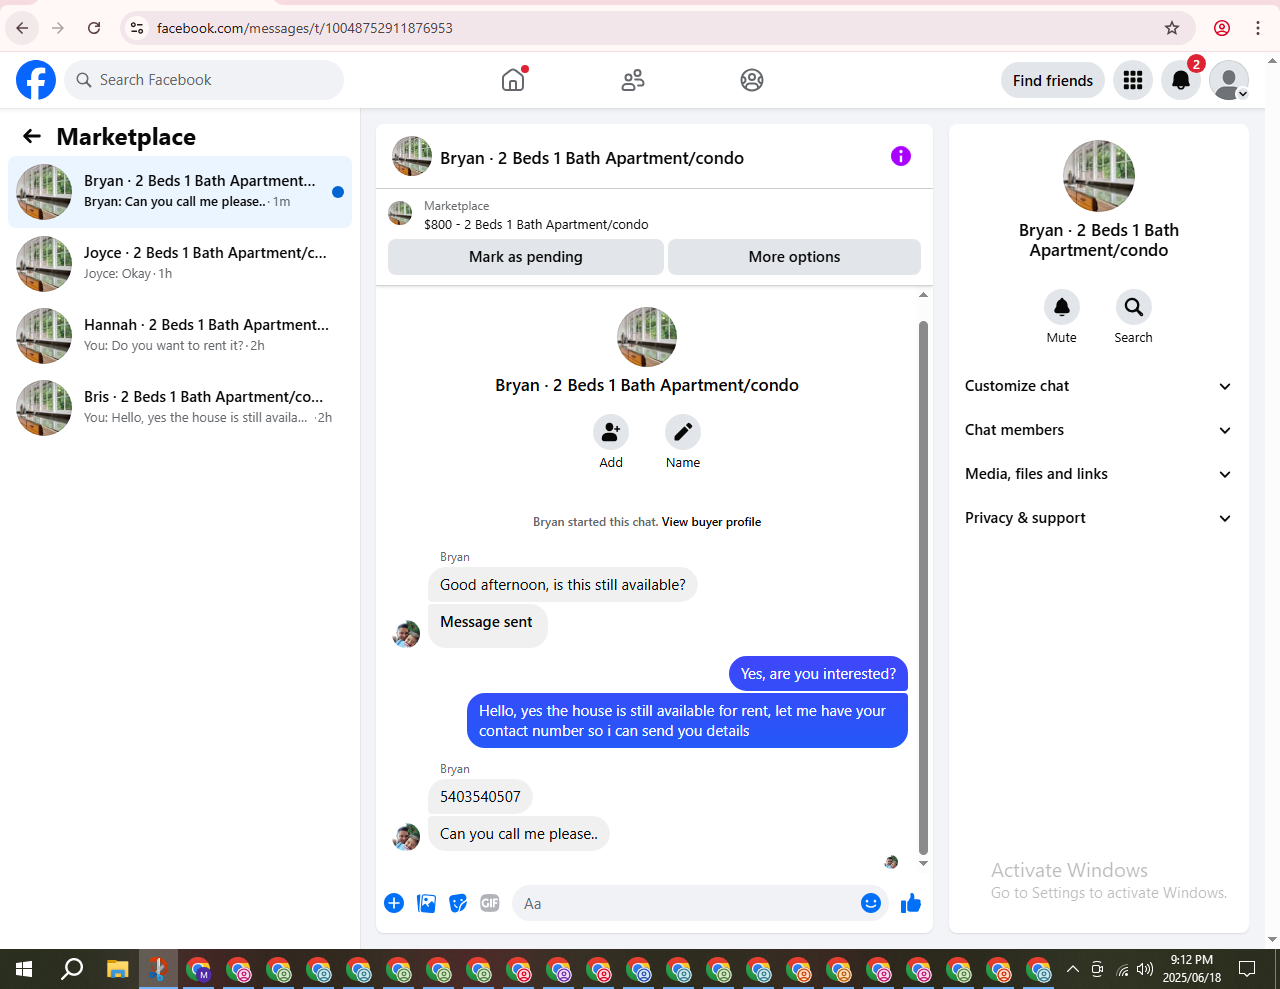Attach a photo file to the message
This screenshot has height=989, width=1280.
(x=426, y=903)
